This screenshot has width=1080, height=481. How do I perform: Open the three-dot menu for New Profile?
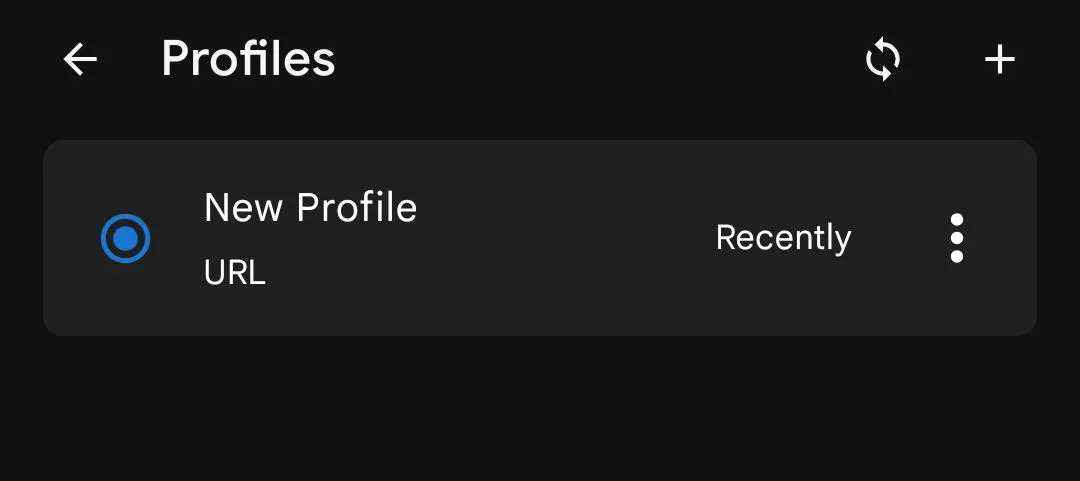click(957, 238)
